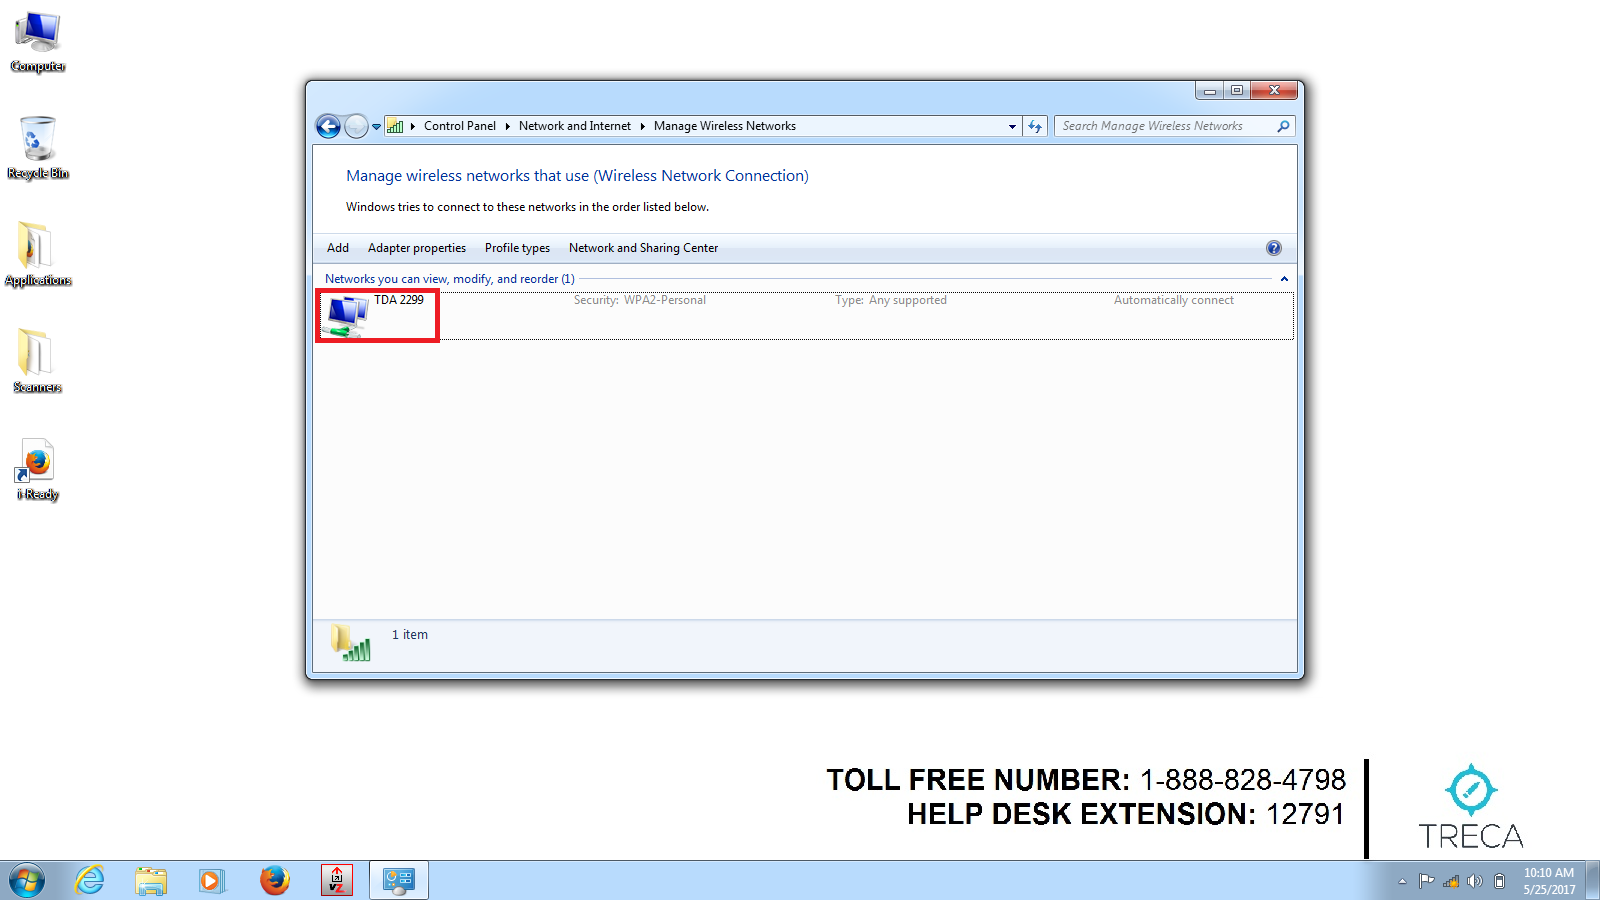Open Profile types

coord(517,248)
